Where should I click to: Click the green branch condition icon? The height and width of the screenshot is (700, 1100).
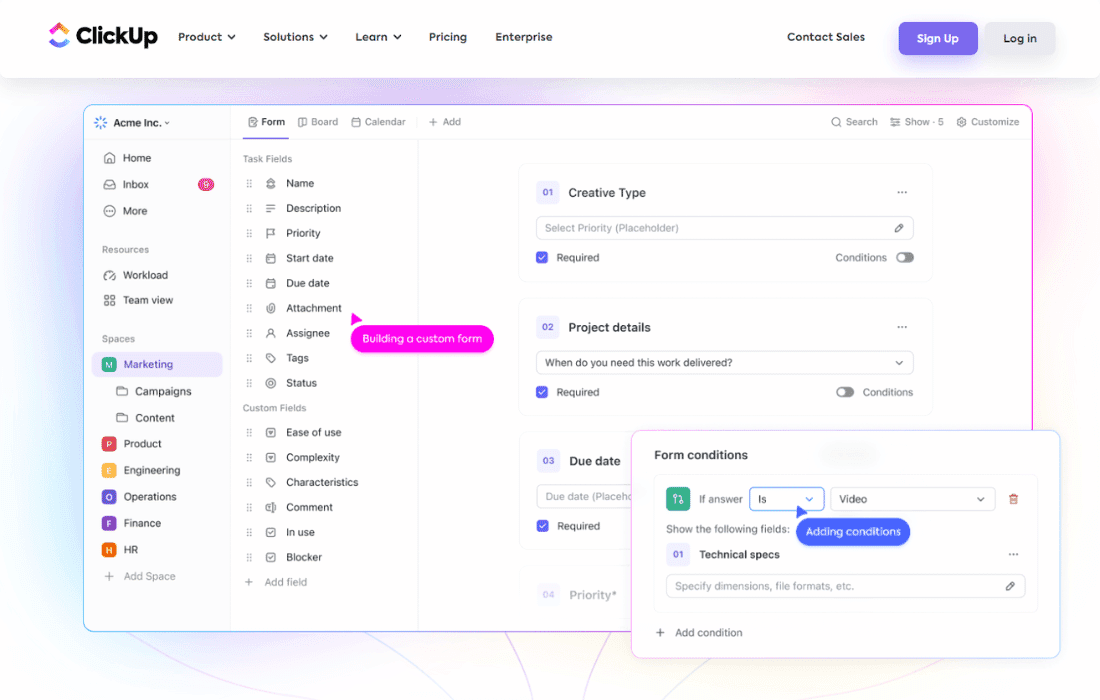[x=678, y=499]
